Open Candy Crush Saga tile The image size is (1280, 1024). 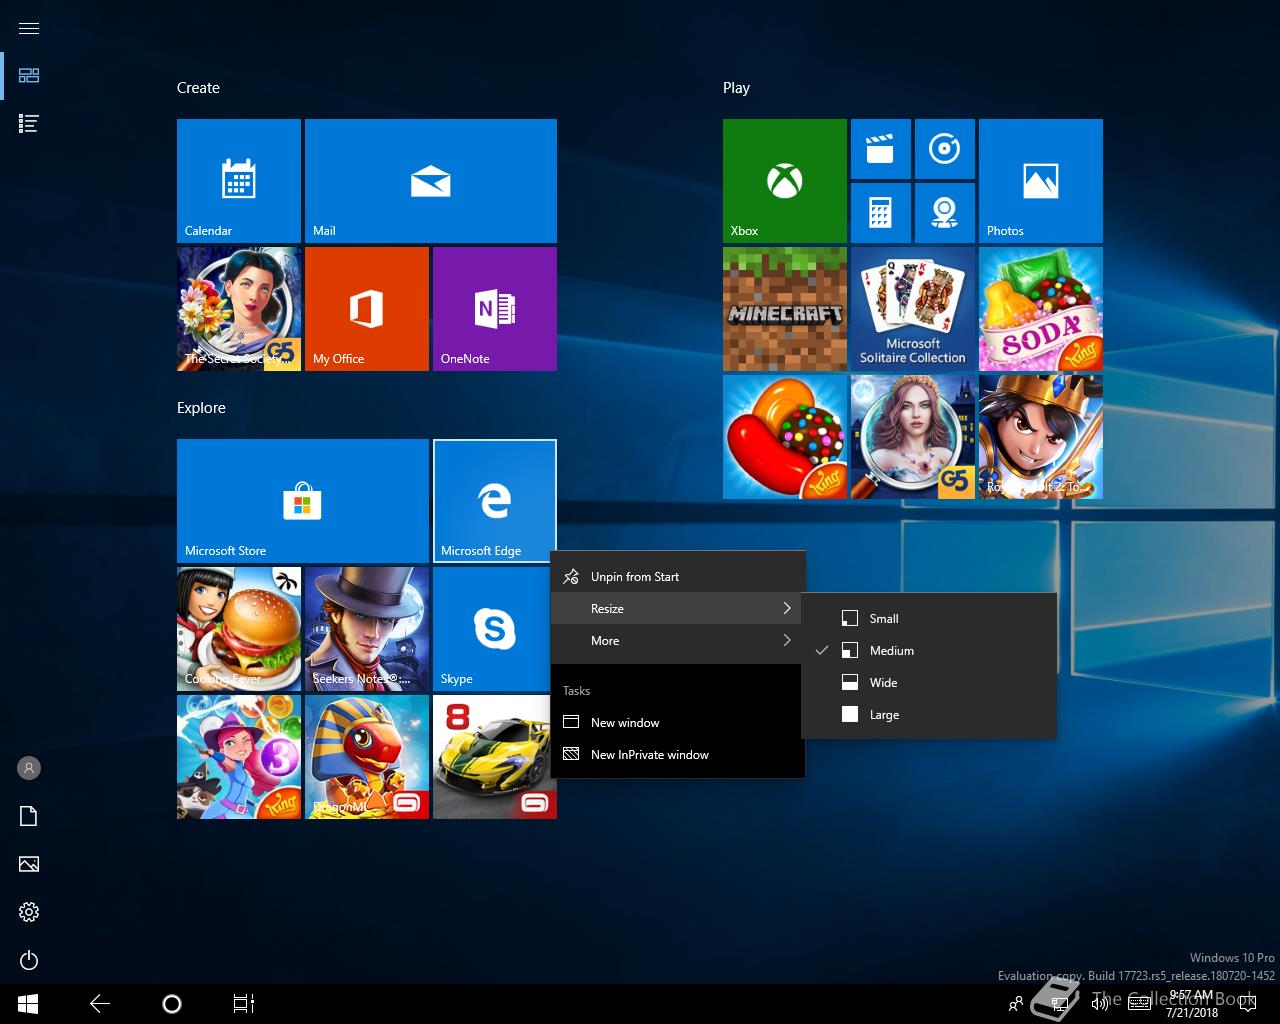[785, 437]
